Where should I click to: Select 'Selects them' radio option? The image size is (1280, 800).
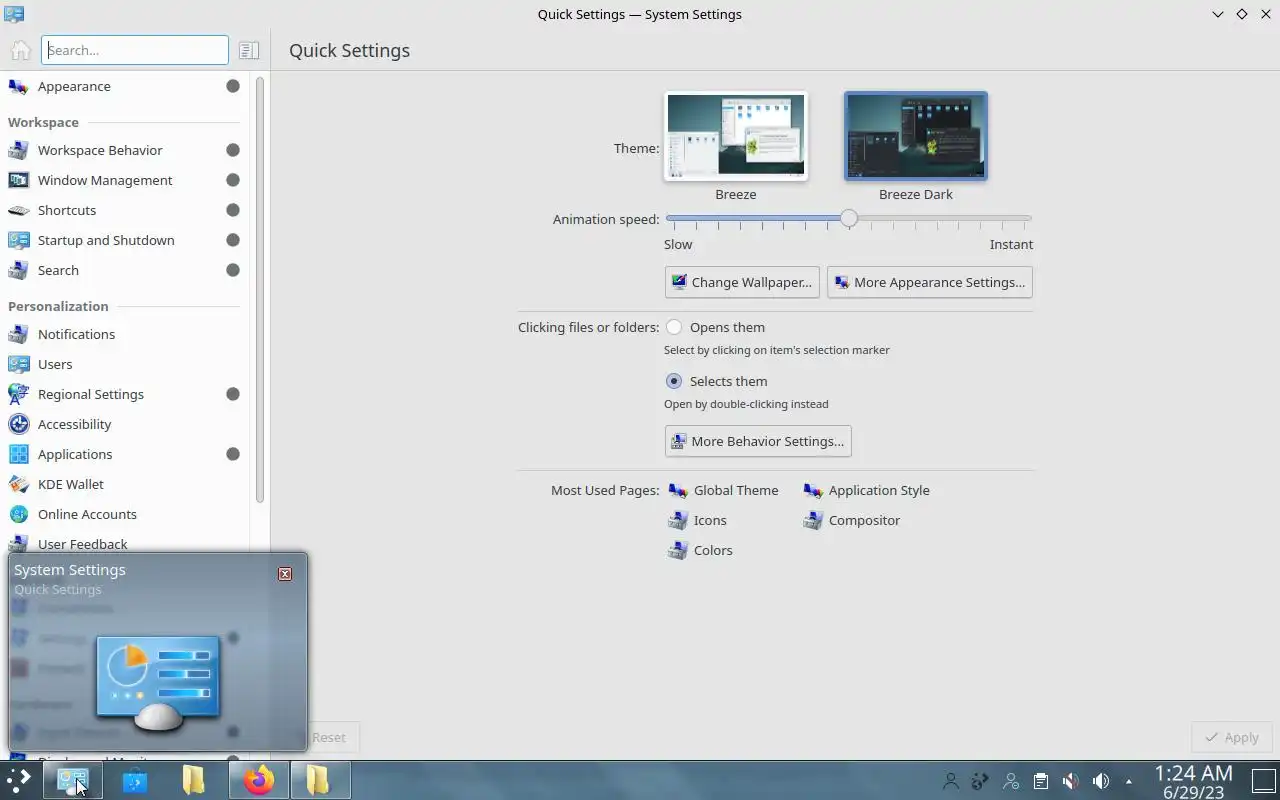(674, 381)
